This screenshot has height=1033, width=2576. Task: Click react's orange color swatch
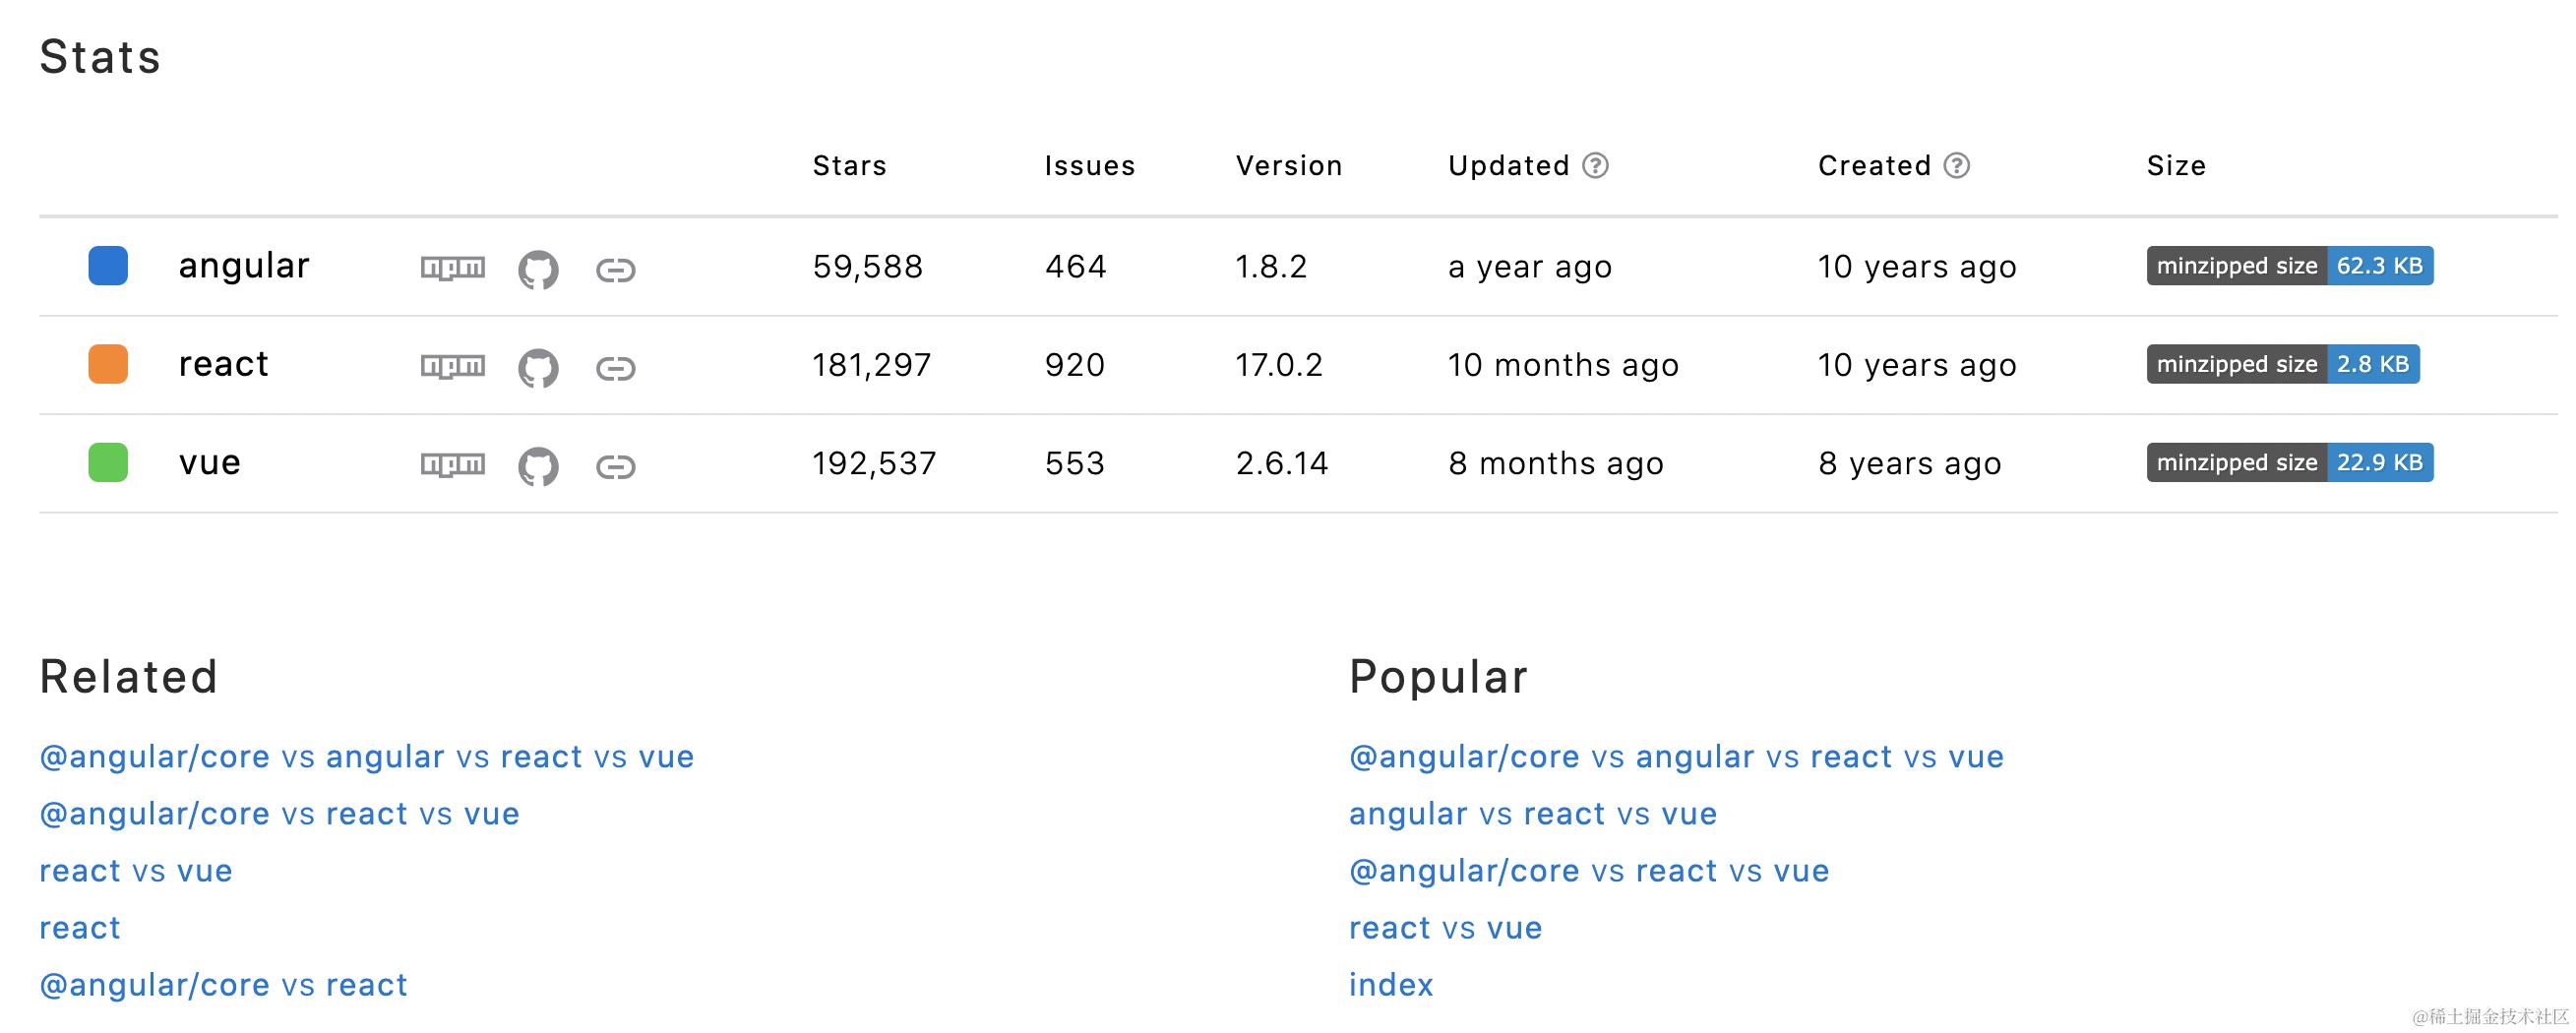[x=108, y=364]
